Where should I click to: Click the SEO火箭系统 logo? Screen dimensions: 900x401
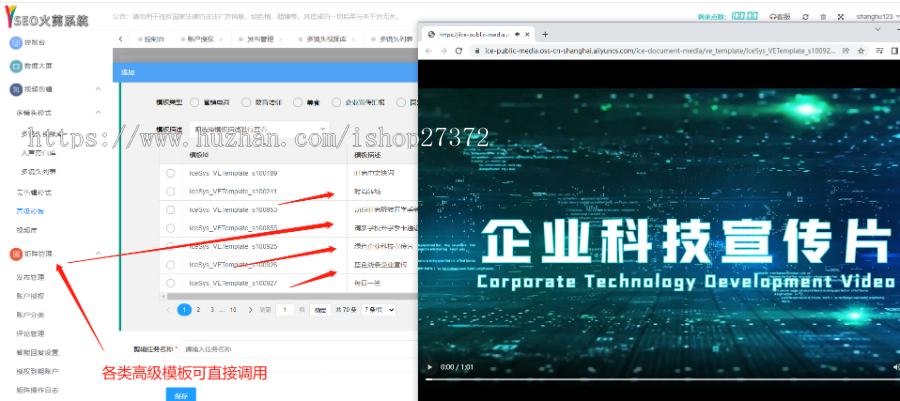click(46, 17)
